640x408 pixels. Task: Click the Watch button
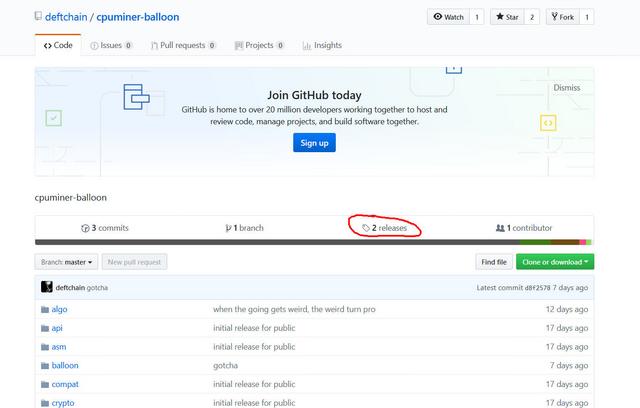click(x=448, y=17)
